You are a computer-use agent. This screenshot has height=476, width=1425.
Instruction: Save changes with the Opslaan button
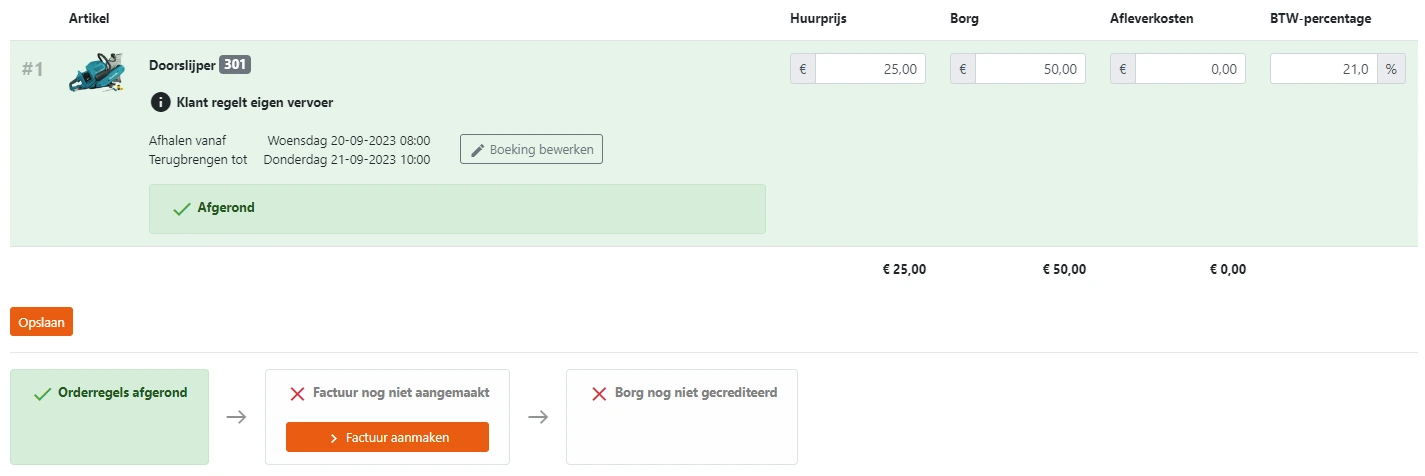[x=41, y=322]
